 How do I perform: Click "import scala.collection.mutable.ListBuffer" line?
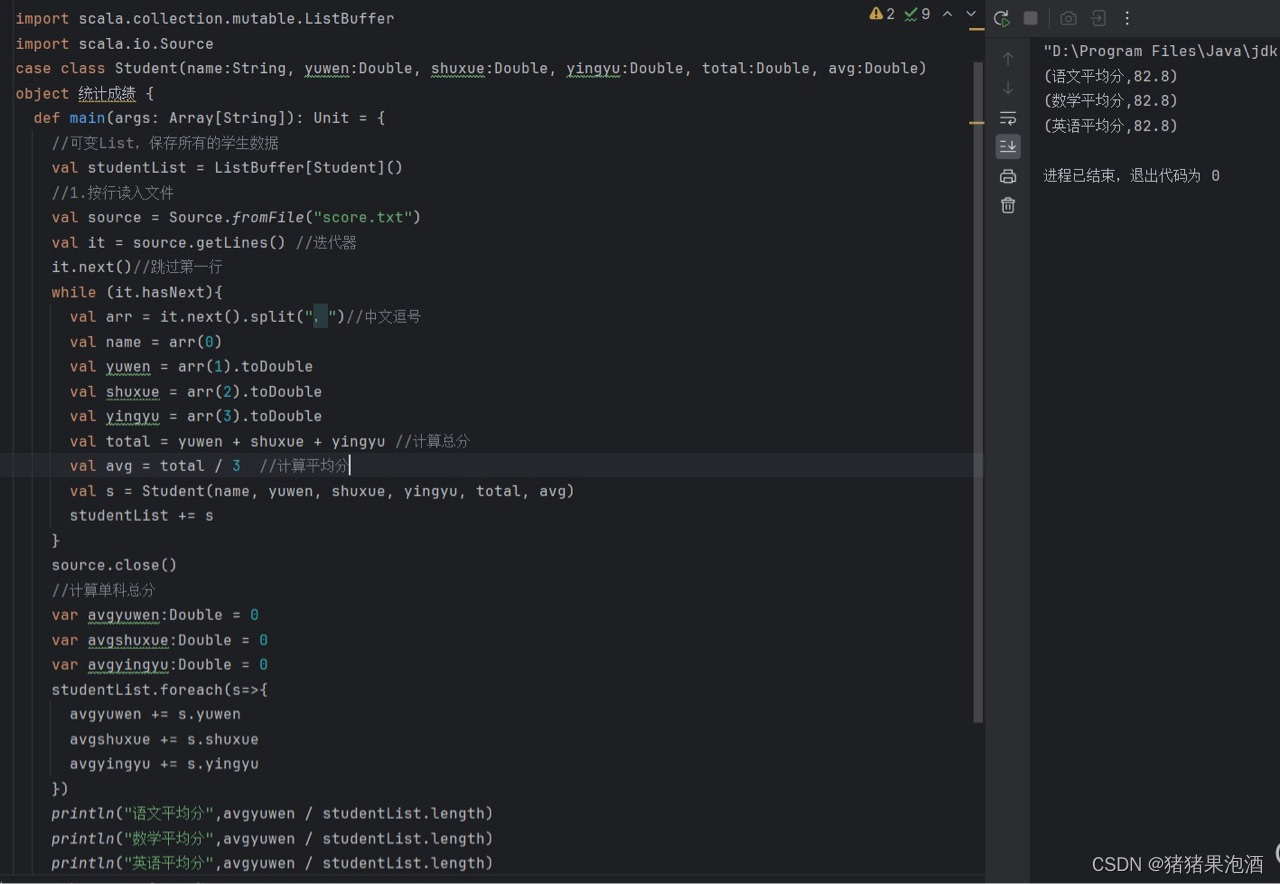205,19
